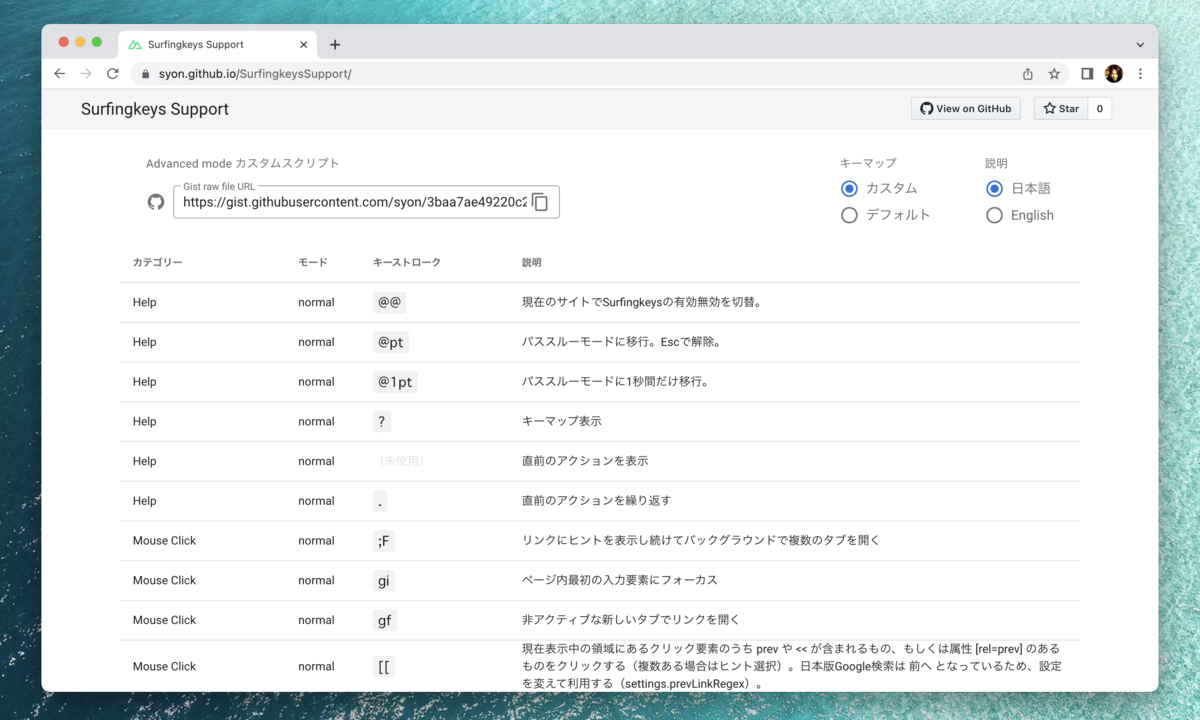Click Help category in @@ row
1200x720 pixels.
click(145, 302)
